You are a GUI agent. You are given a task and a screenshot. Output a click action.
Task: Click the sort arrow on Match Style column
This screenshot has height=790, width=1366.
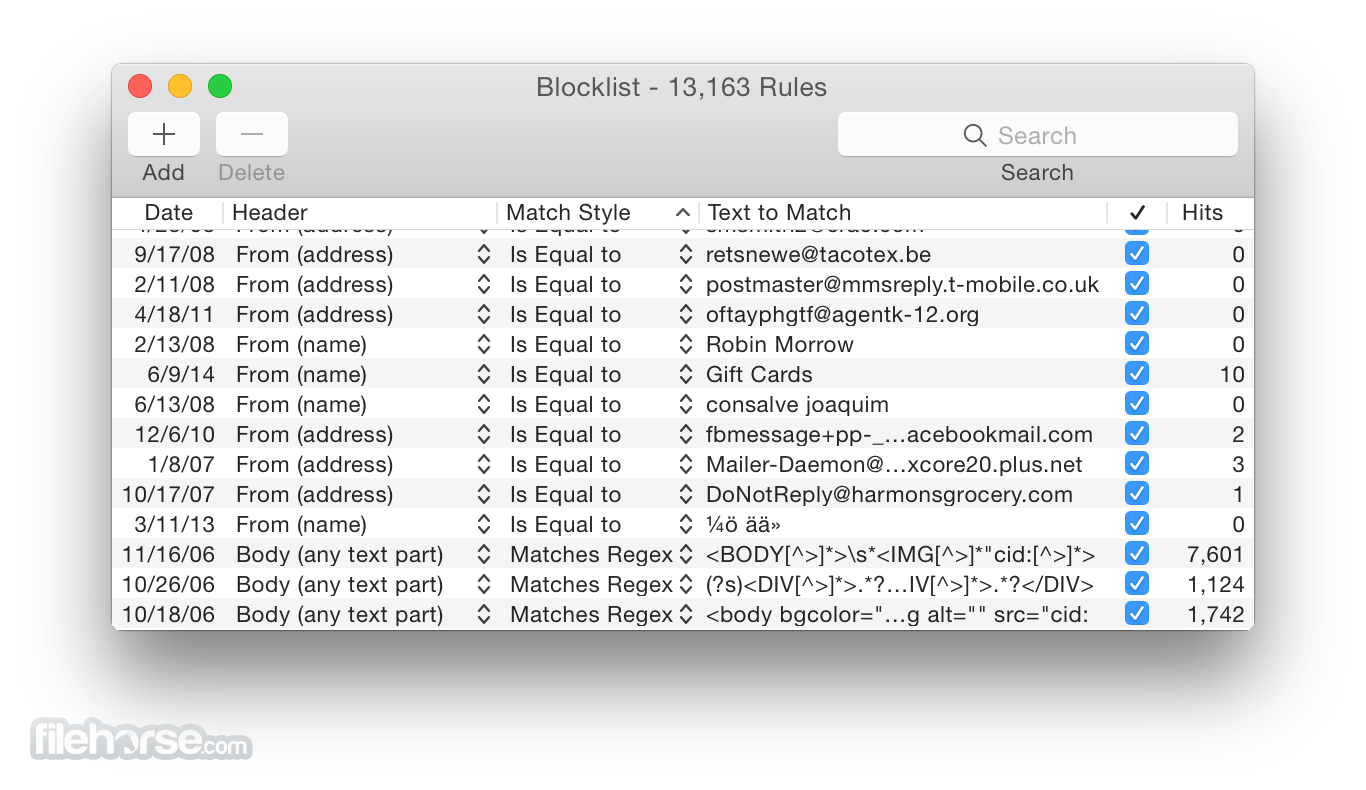click(683, 213)
